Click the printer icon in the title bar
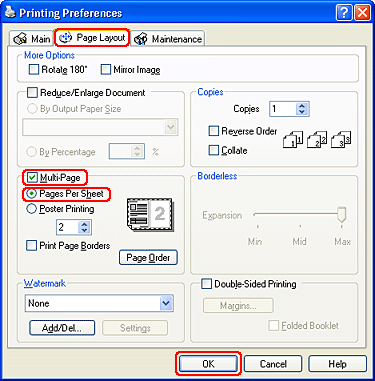 click(x=10, y=12)
